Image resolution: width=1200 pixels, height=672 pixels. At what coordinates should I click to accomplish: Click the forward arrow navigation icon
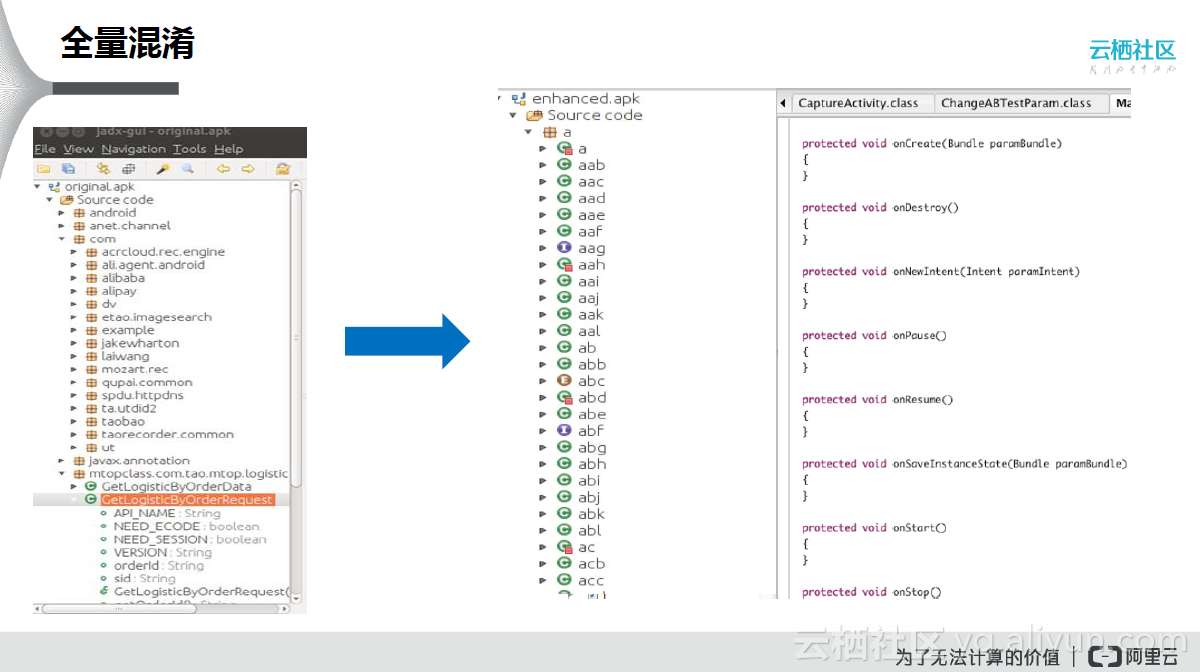tap(248, 169)
